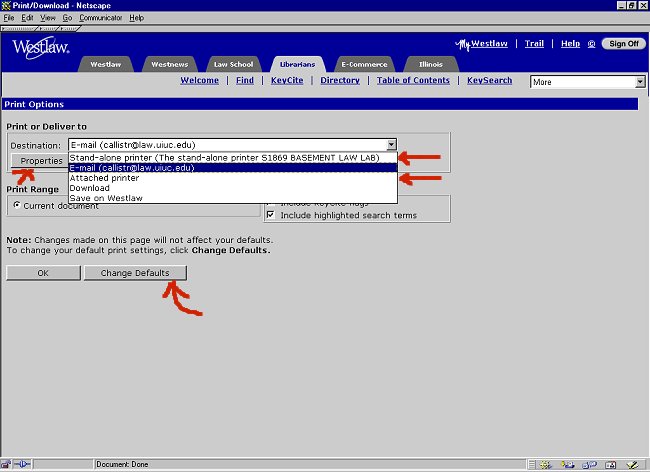Image resolution: width=650 pixels, height=472 pixels.
Task: Go to the Find link
Action: click(x=245, y=80)
